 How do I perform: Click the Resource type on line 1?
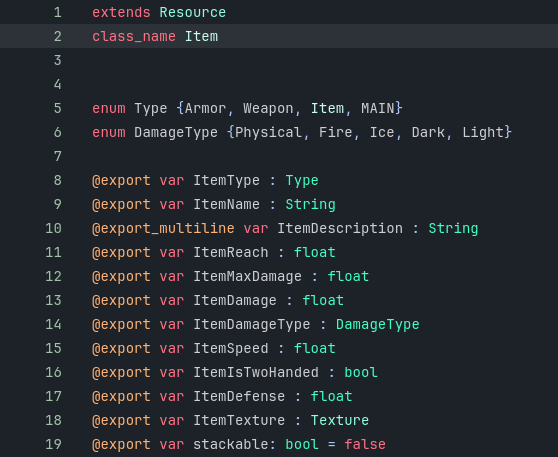pos(193,12)
